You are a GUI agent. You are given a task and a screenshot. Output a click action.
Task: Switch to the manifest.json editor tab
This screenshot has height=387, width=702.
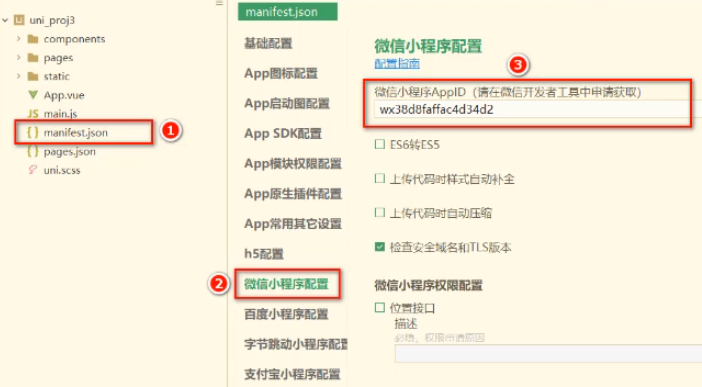[287, 12]
